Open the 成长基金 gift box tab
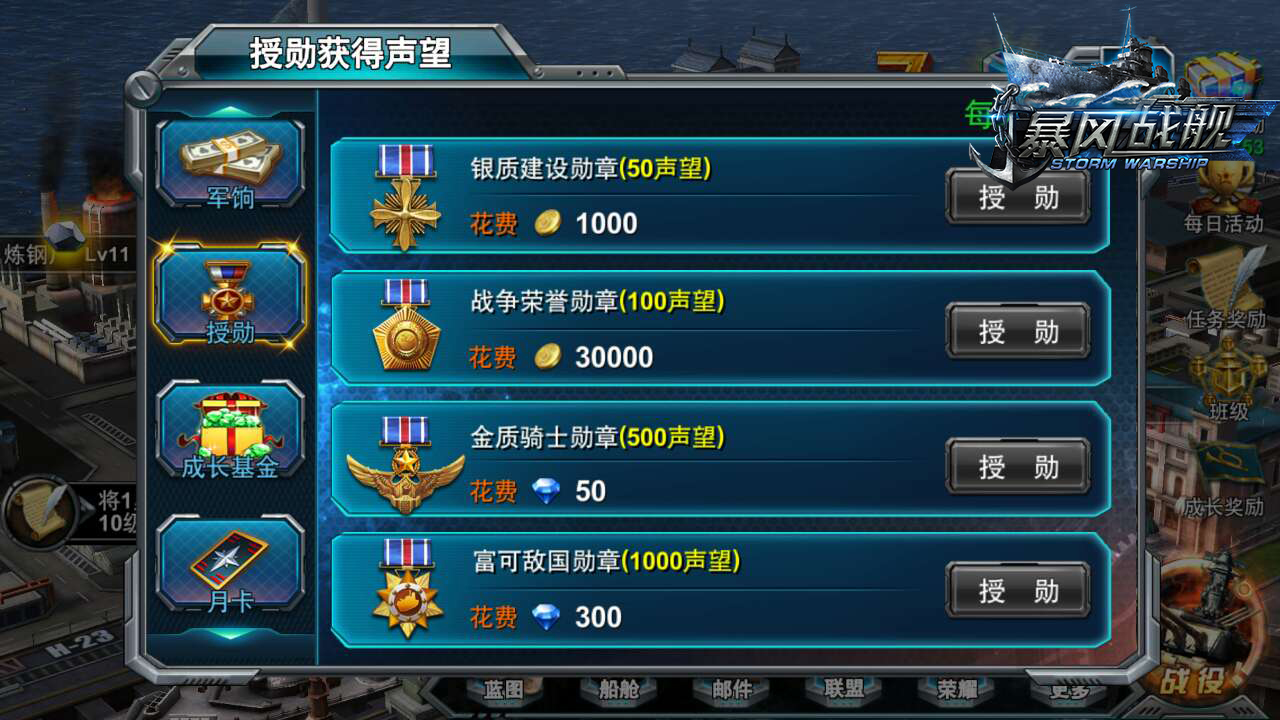Viewport: 1280px width, 720px height. [231, 430]
